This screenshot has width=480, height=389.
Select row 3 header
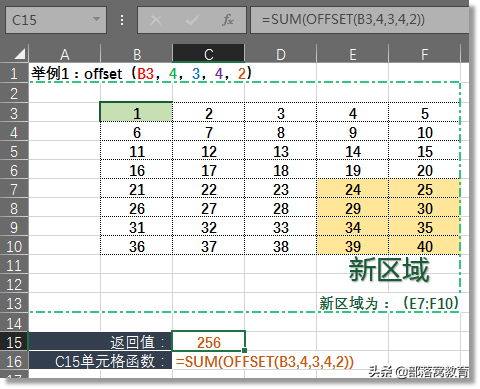click(14, 113)
